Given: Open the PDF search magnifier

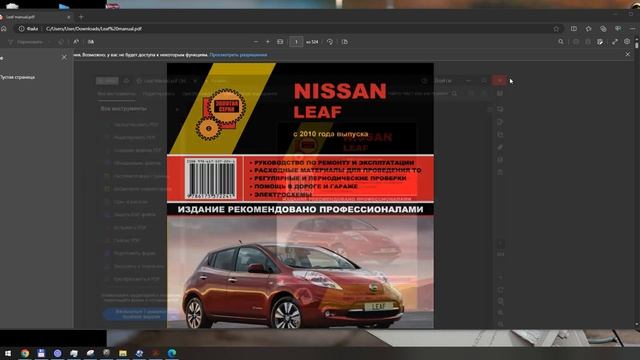Looking at the screenshot, I should pyautogui.click(x=561, y=42).
